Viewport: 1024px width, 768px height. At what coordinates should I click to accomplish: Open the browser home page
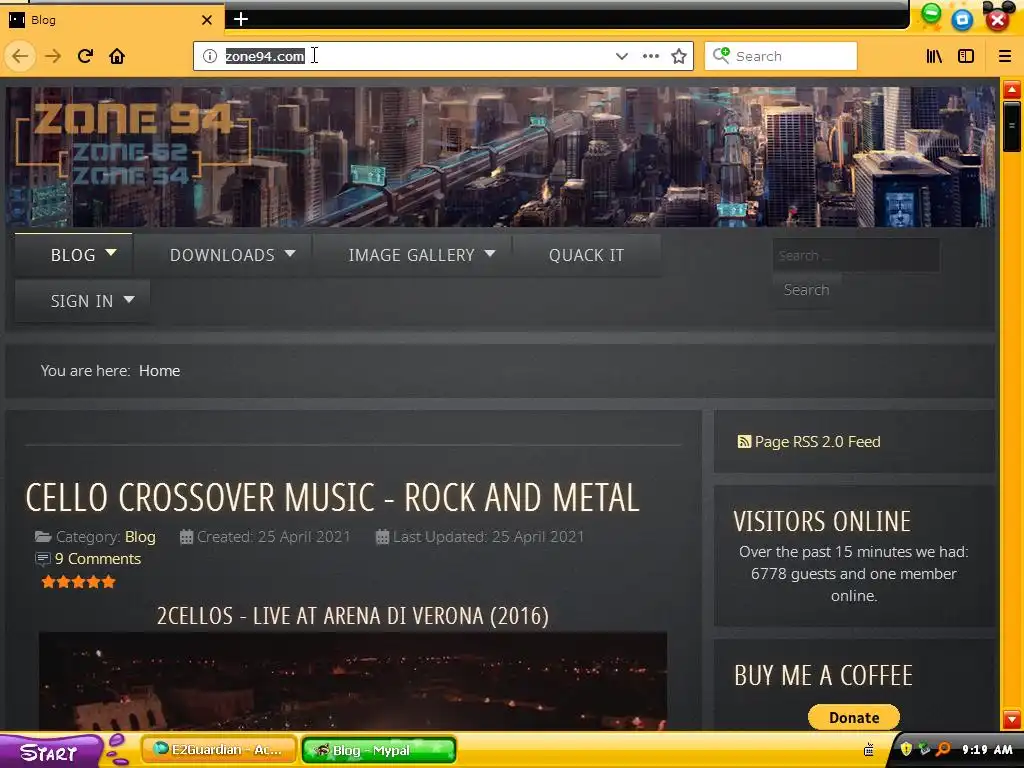click(117, 56)
